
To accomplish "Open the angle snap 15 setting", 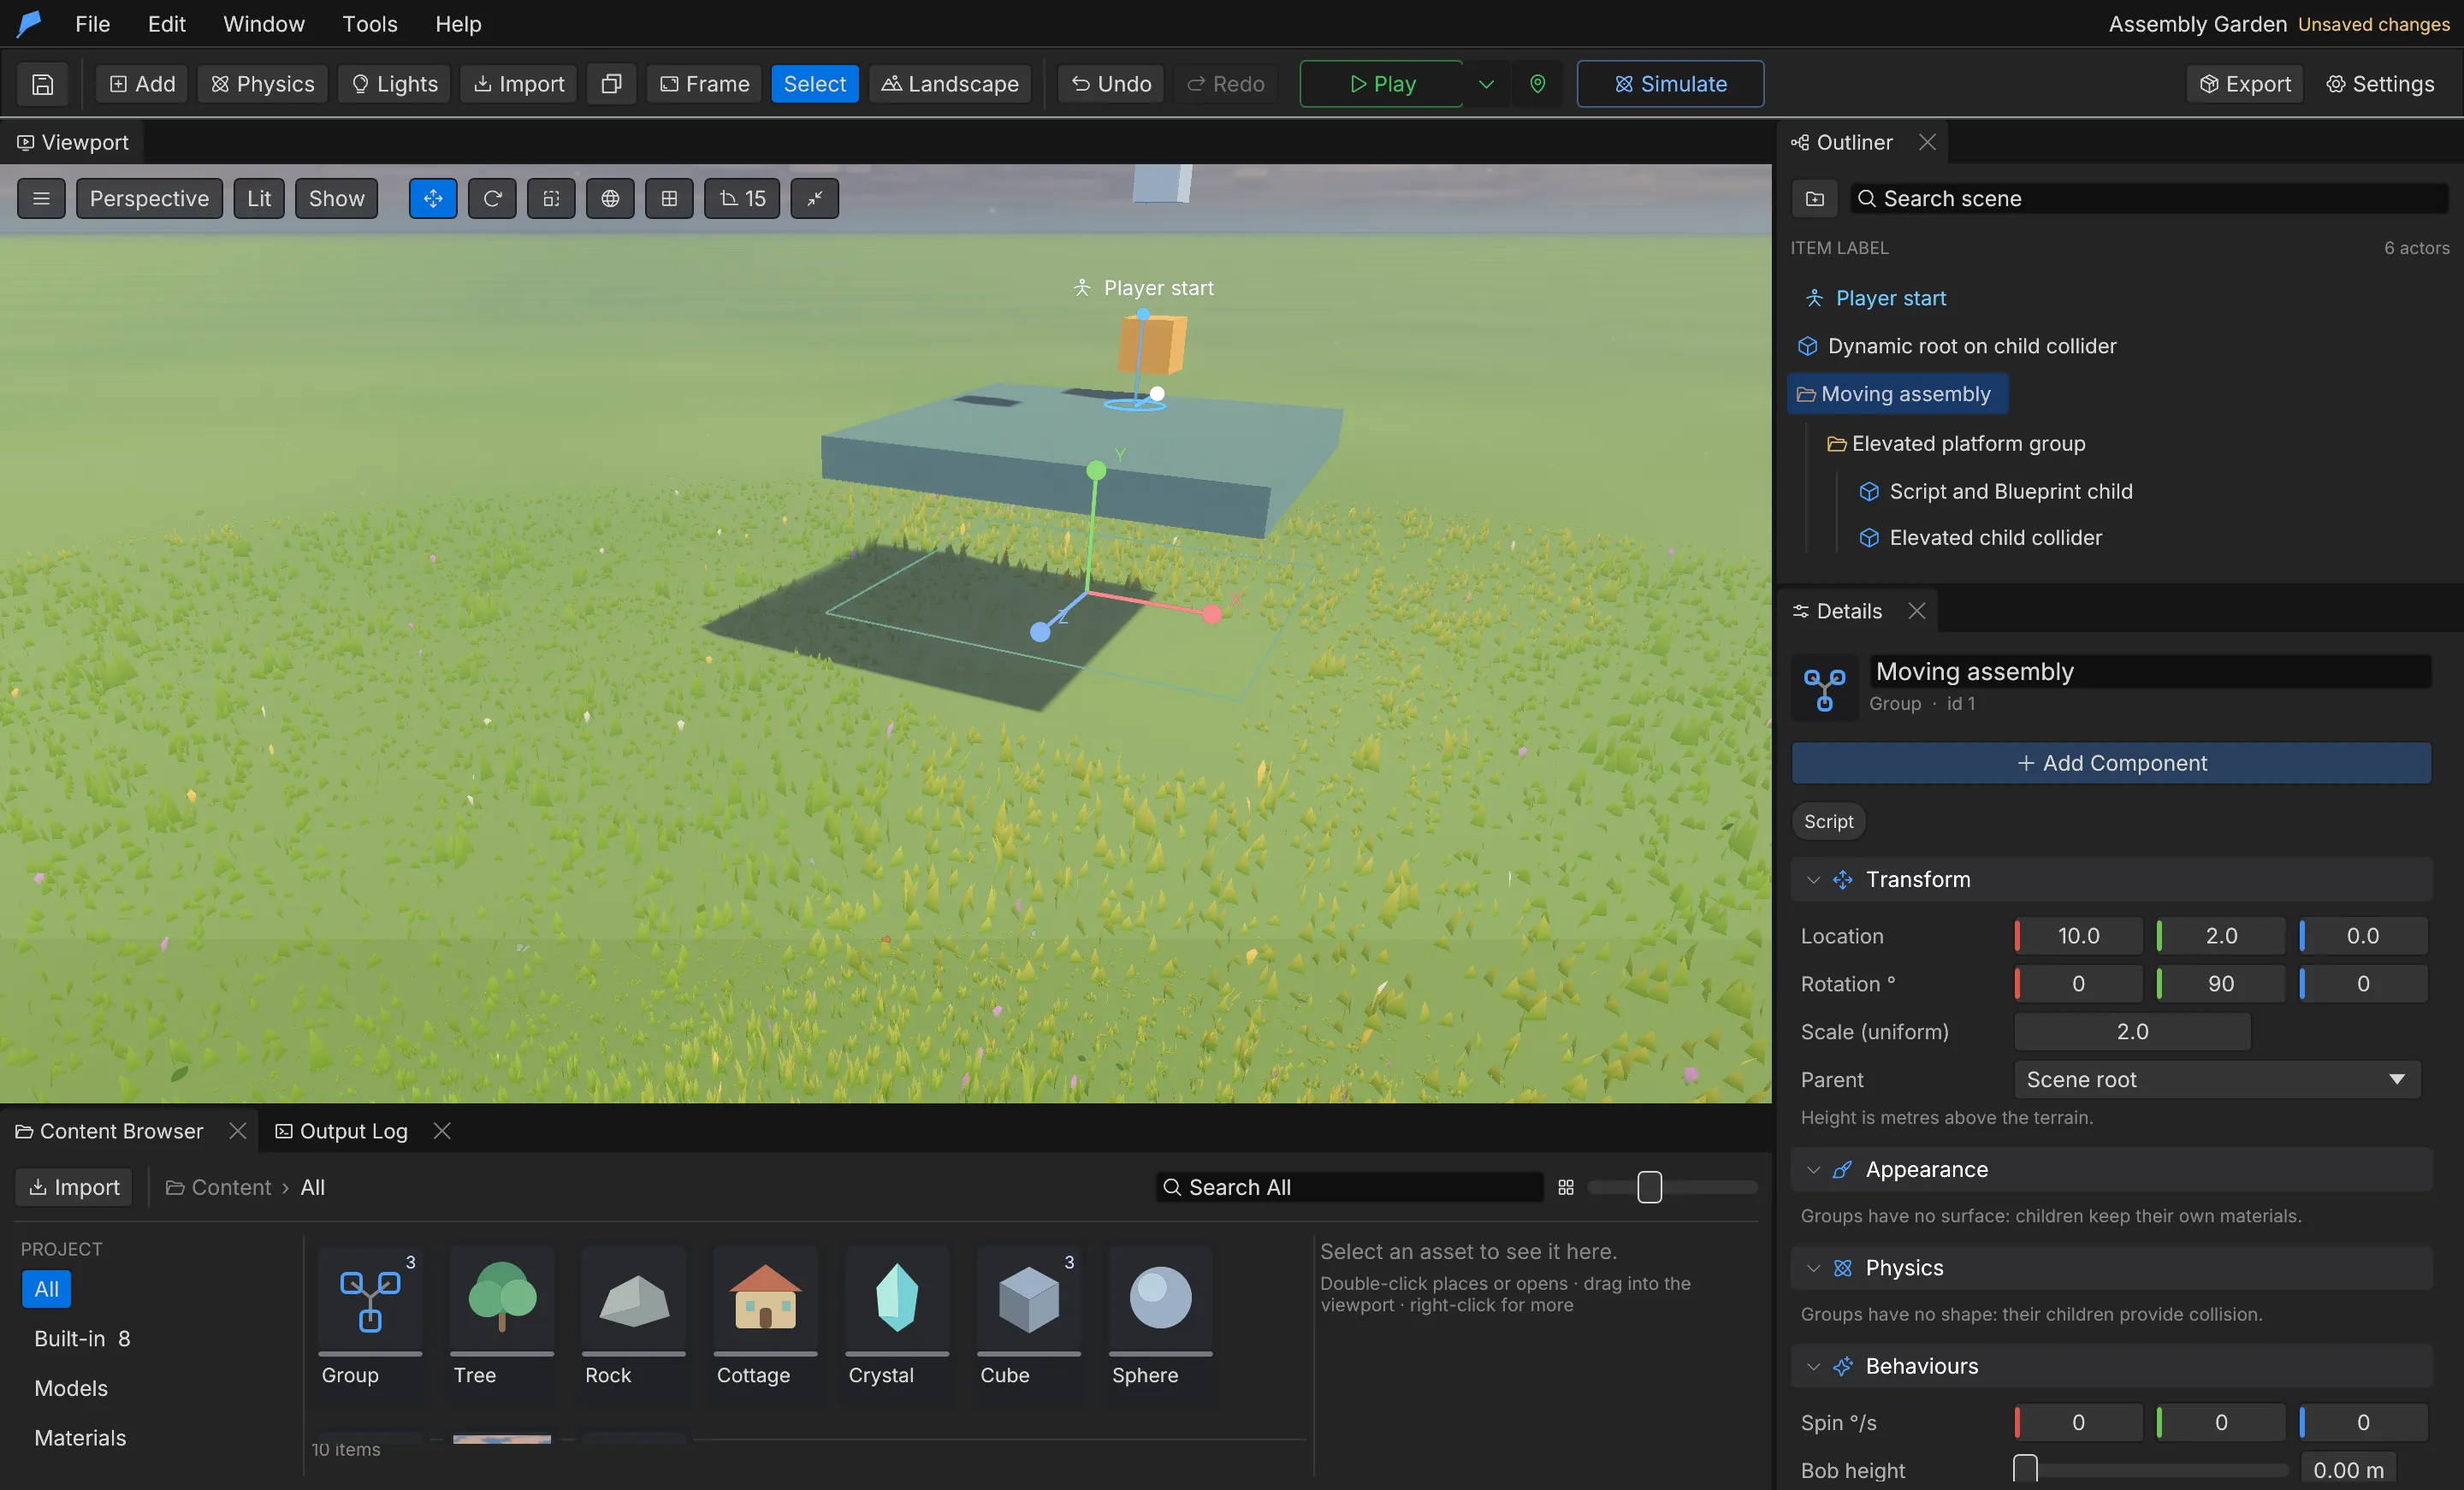I will (742, 198).
